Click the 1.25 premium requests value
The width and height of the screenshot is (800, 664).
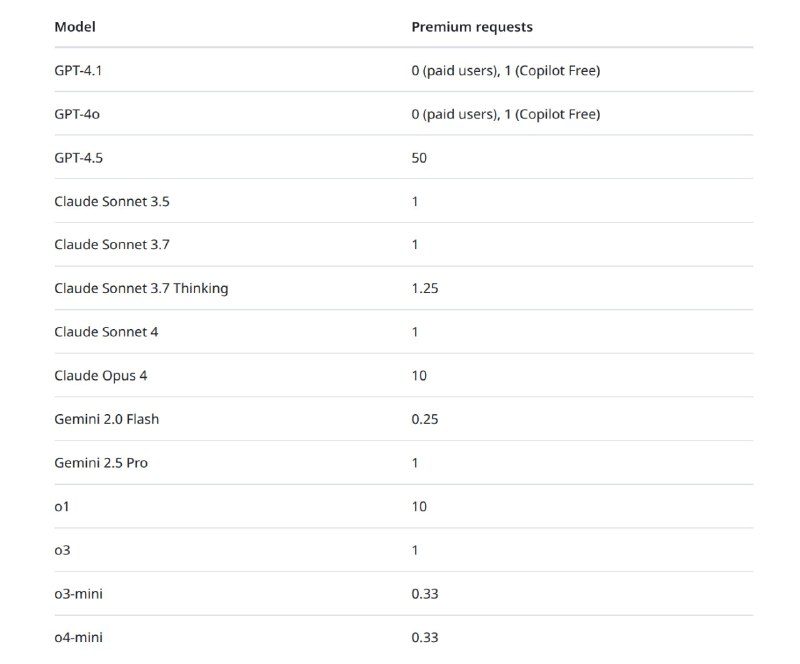click(x=425, y=288)
